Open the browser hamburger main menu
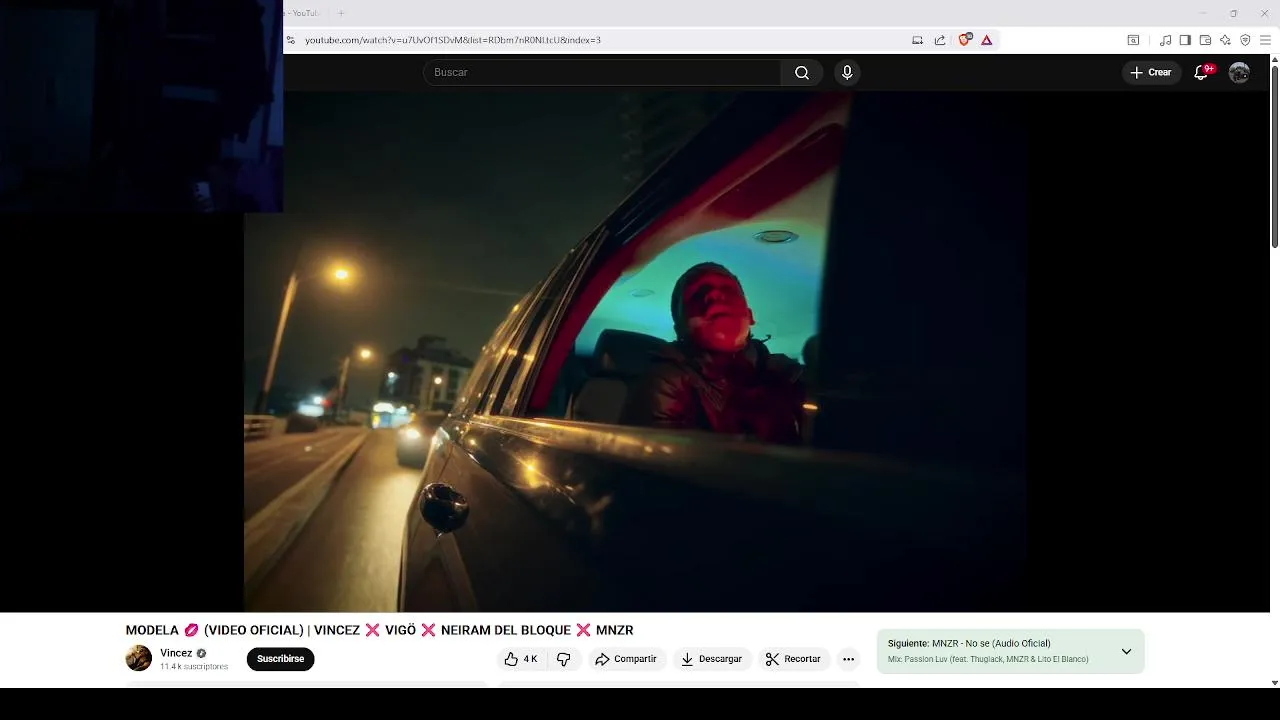 (1265, 40)
